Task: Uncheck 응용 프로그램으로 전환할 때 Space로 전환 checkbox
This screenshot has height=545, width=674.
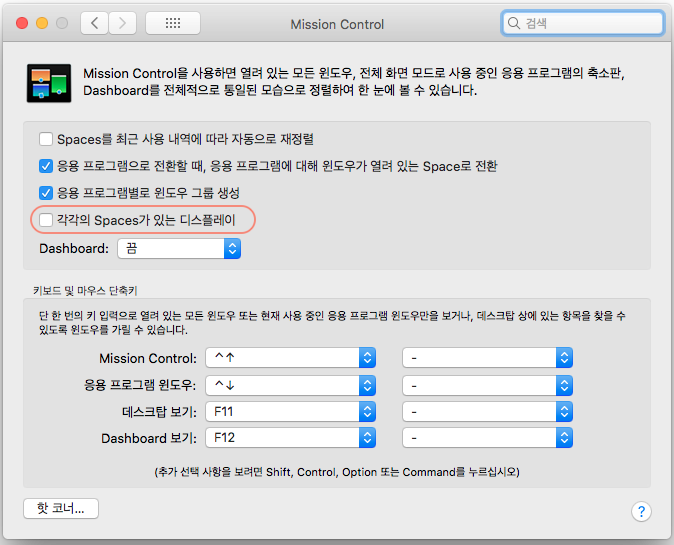Action: coord(46,166)
